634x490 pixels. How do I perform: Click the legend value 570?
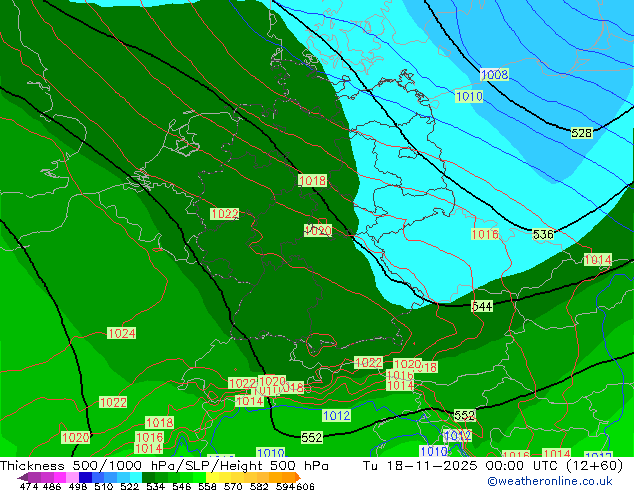[x=233, y=486]
